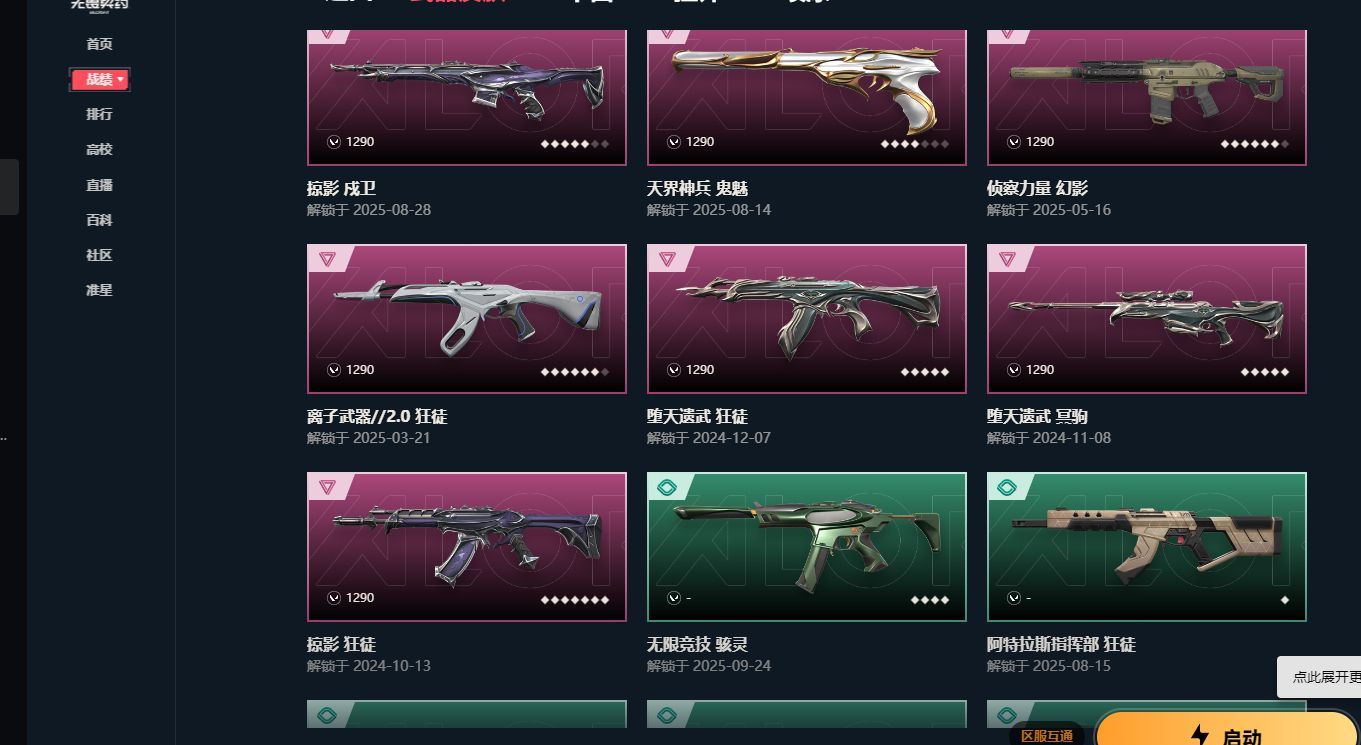Open the 首页 sidebar menu item
The height and width of the screenshot is (745, 1361).
tap(99, 44)
